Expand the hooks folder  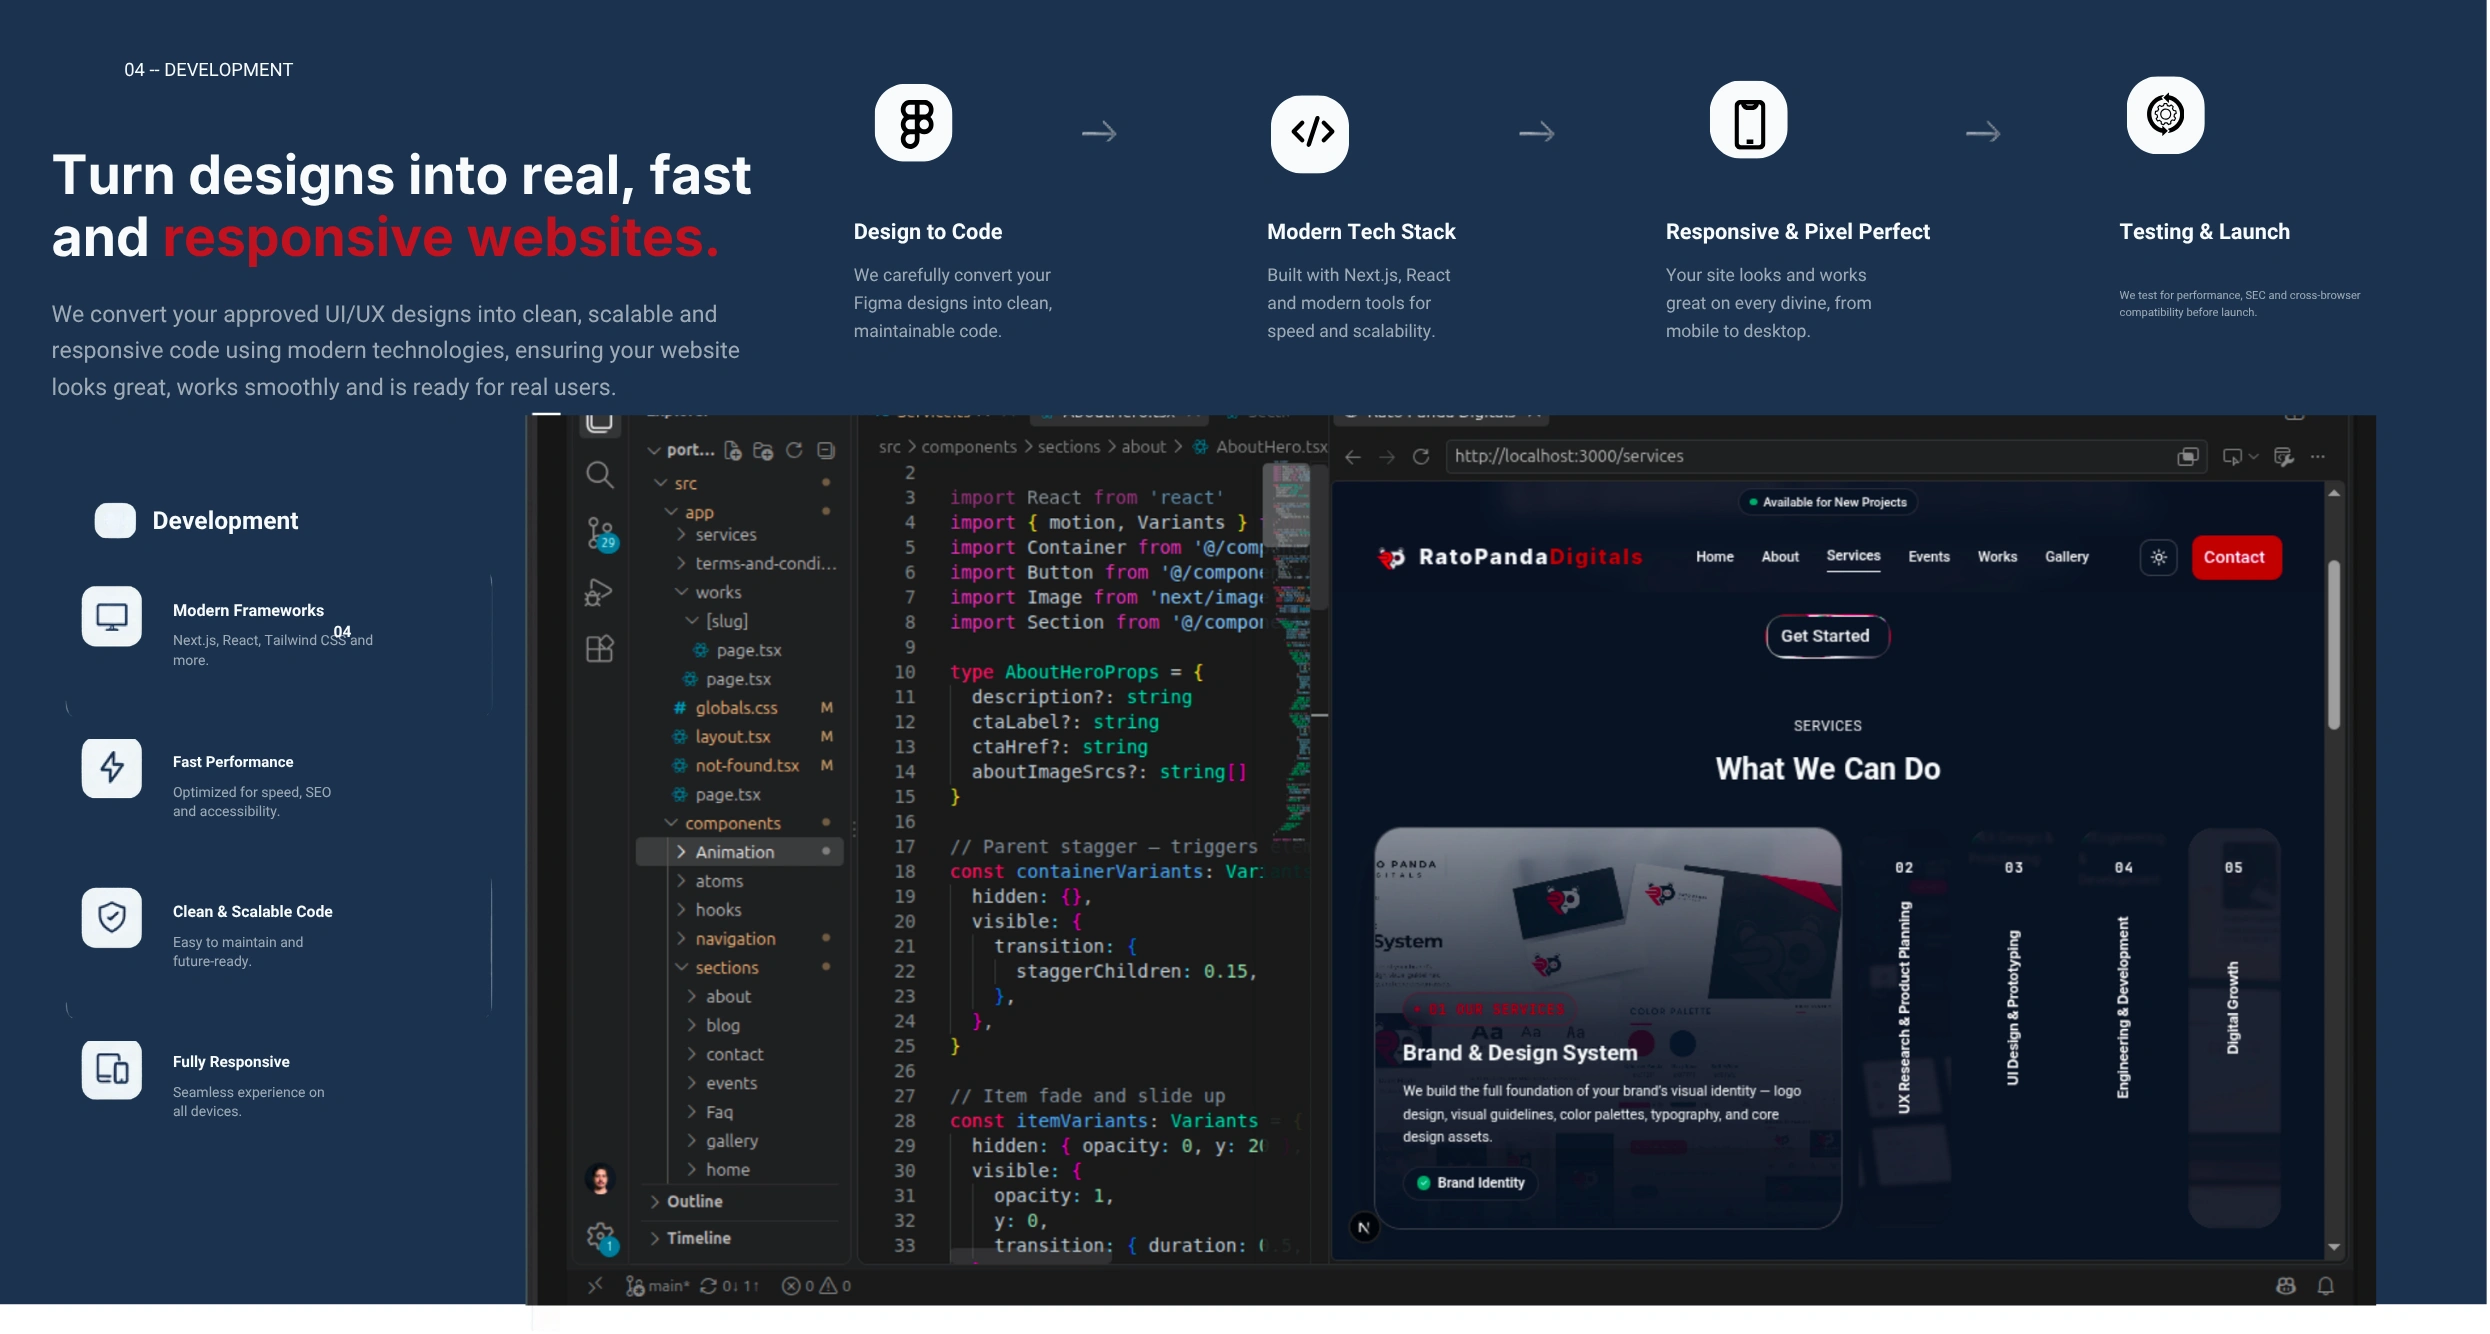[739, 910]
